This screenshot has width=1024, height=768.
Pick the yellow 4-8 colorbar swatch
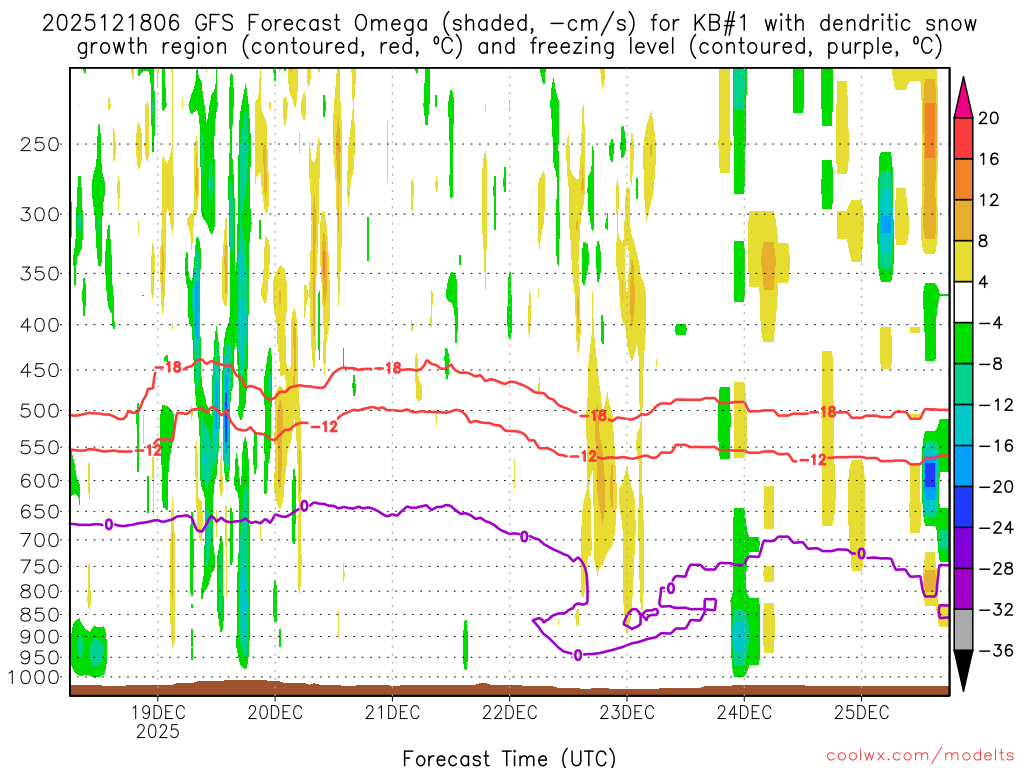(963, 261)
